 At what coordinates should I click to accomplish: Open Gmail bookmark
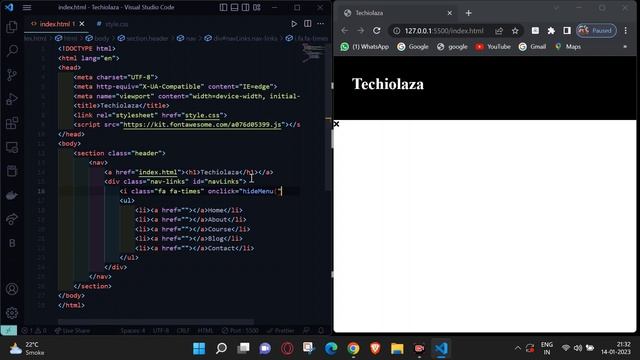532,47
